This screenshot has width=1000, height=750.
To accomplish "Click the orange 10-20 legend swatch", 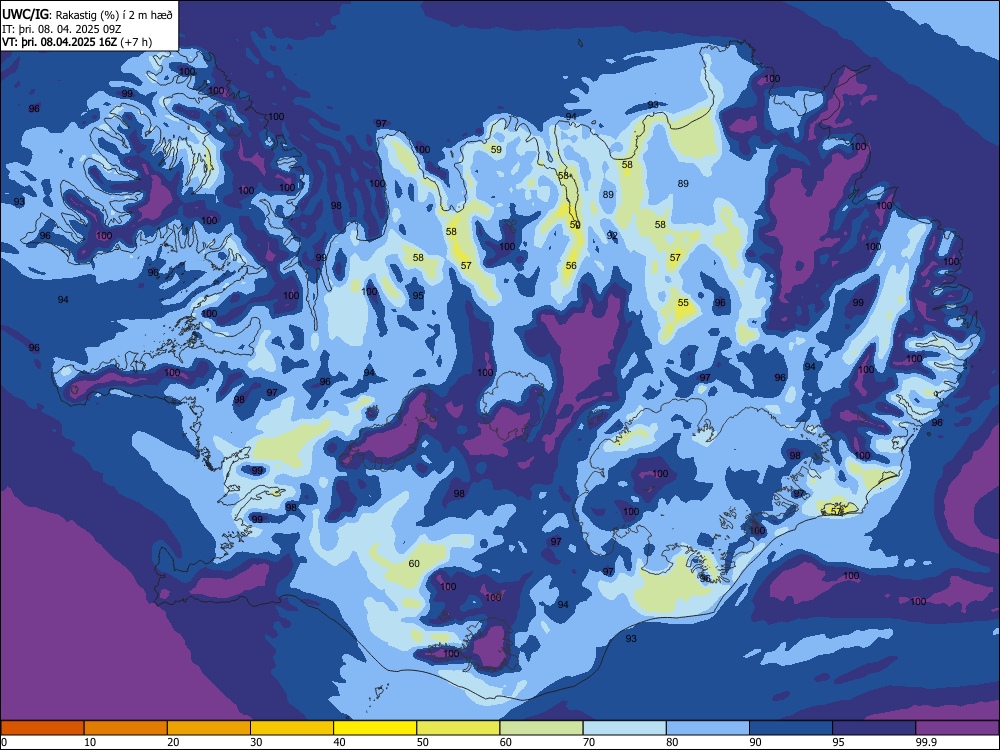I will (x=126, y=728).
